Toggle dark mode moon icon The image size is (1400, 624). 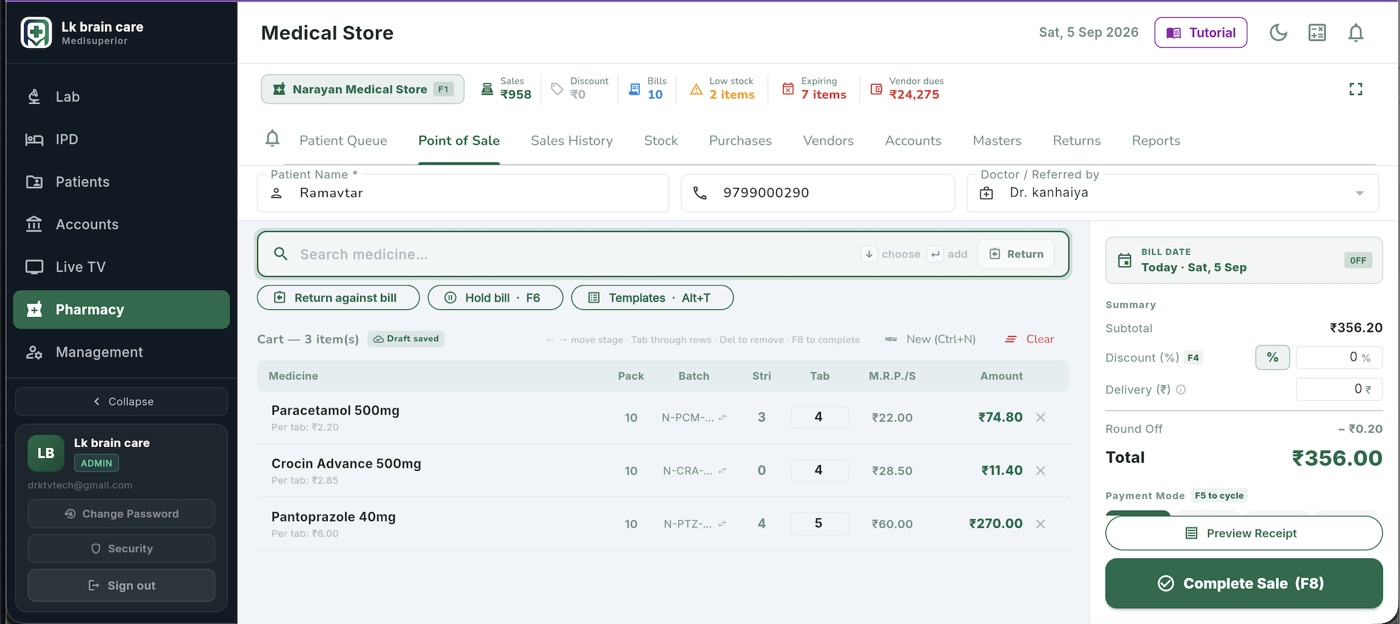(x=1278, y=32)
